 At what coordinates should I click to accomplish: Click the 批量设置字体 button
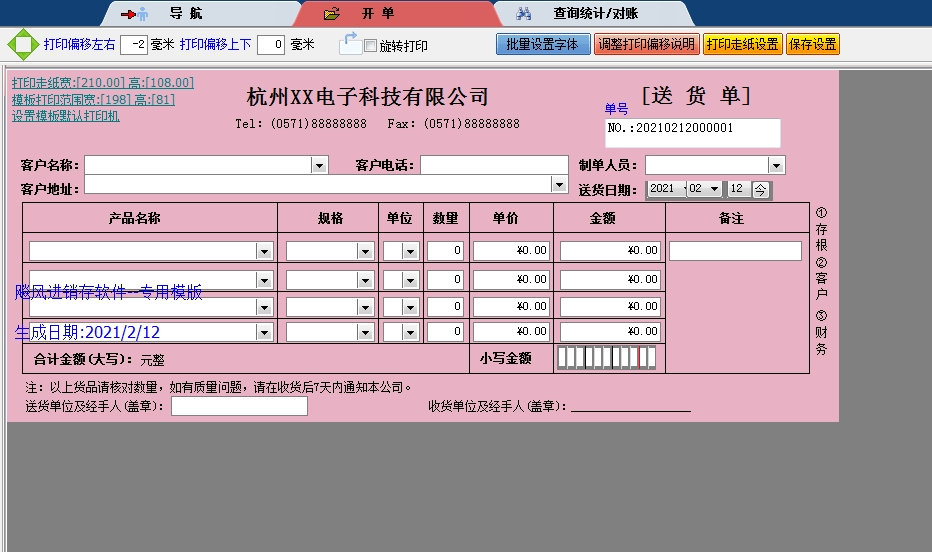pos(542,45)
